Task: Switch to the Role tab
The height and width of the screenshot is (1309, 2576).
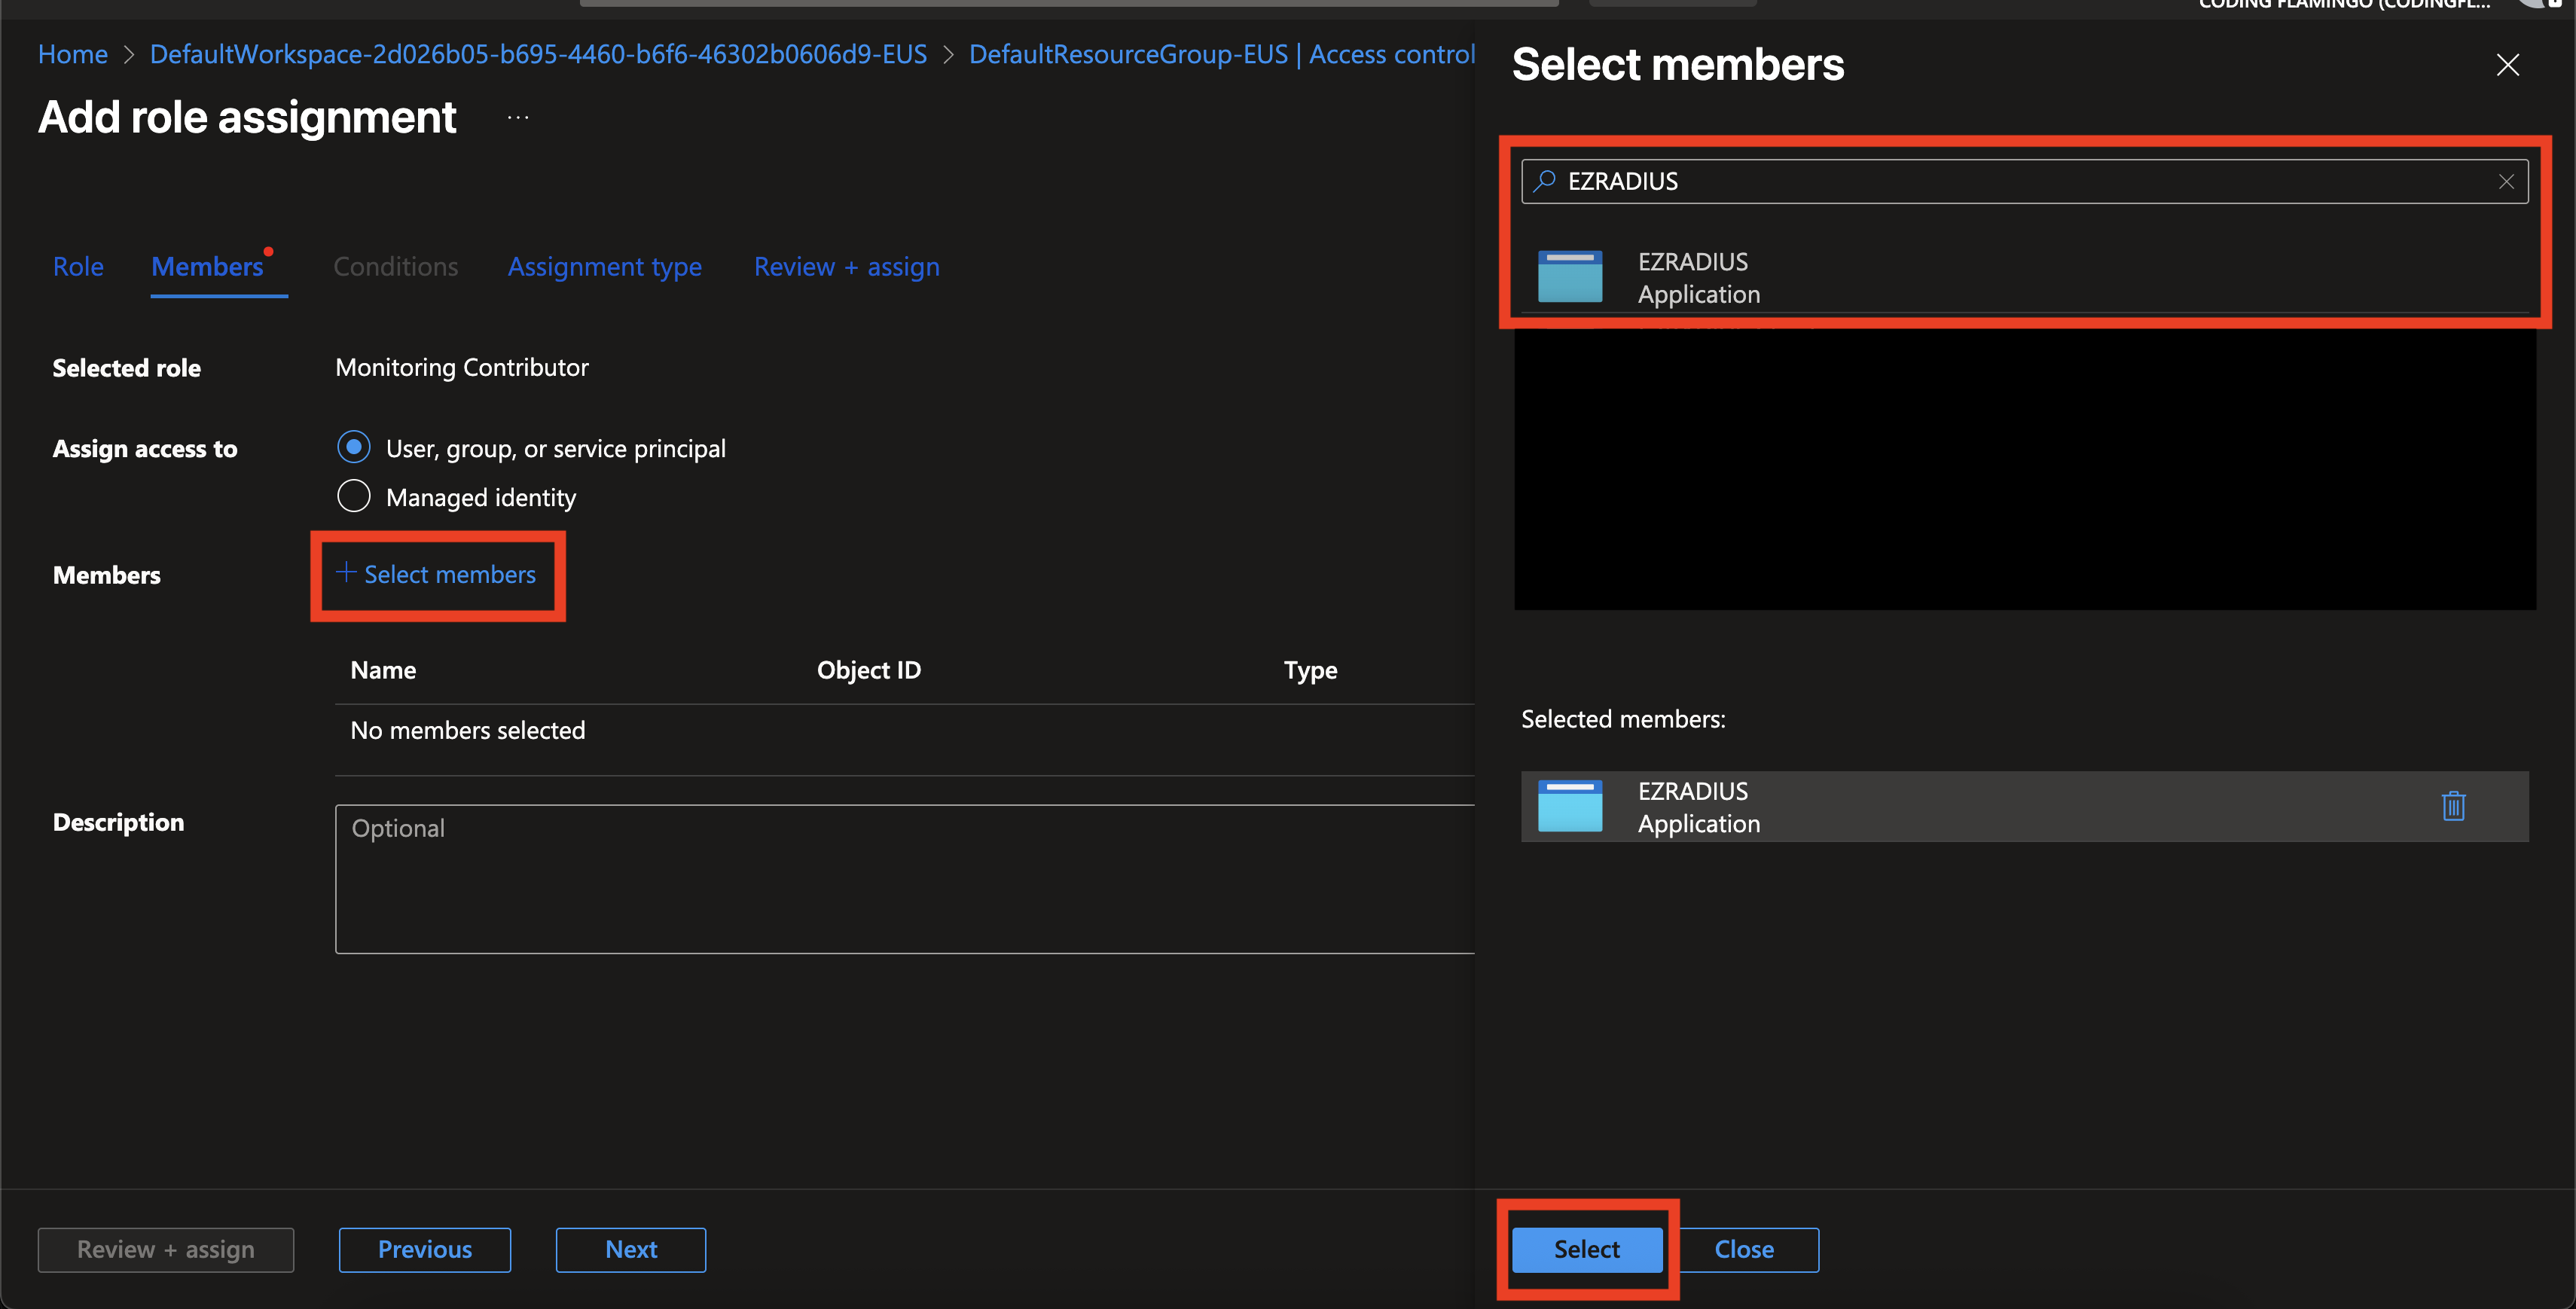Action: click(78, 267)
